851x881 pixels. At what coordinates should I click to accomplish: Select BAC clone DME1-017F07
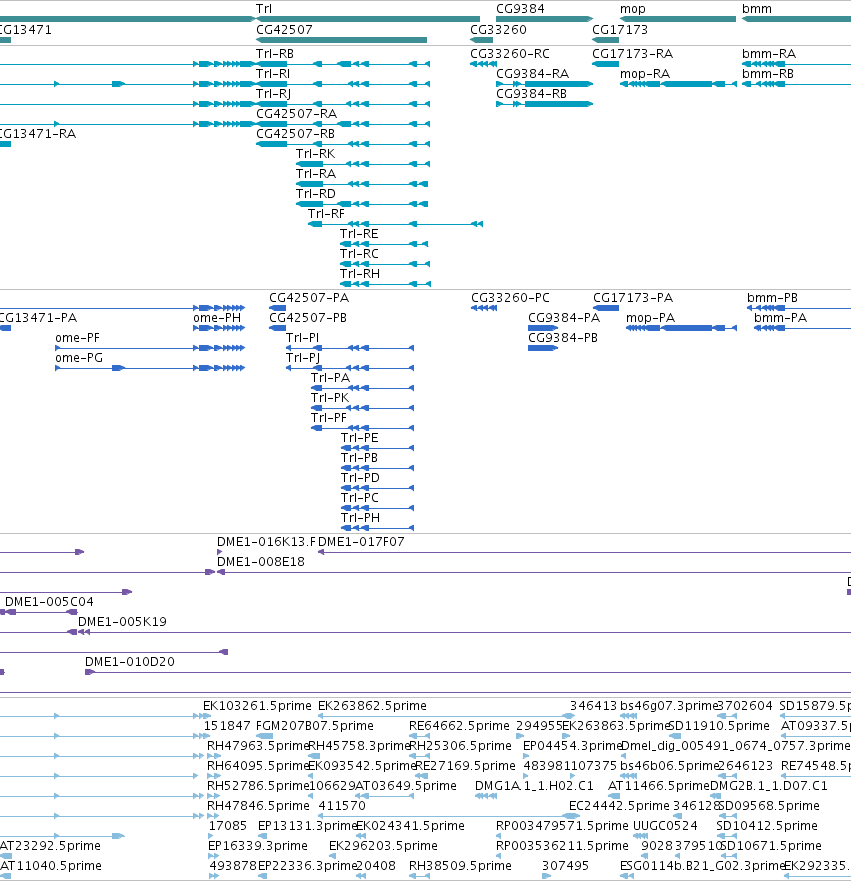(x=361, y=542)
